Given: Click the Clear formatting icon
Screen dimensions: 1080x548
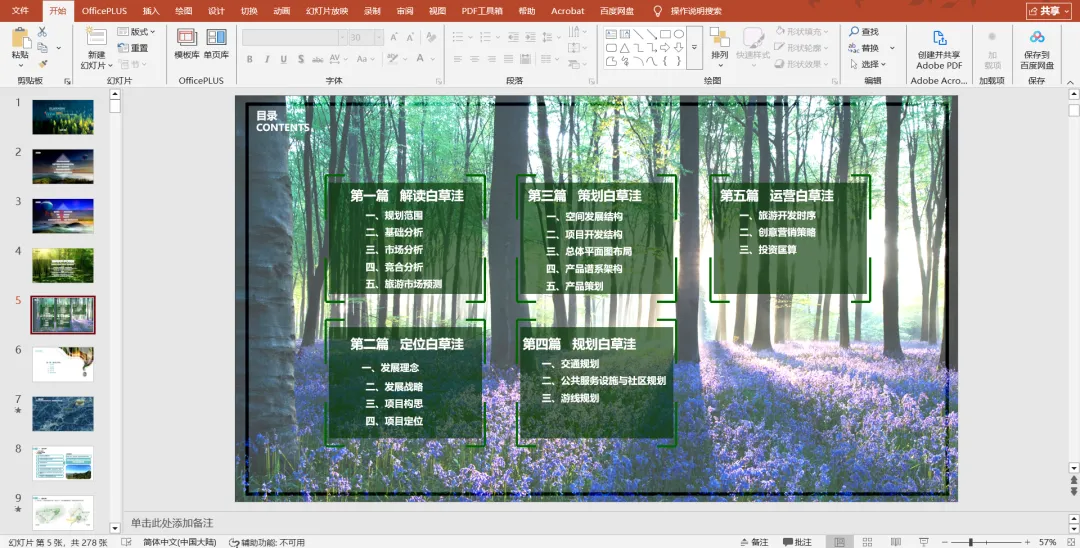Looking at the screenshot, I should click(x=431, y=37).
